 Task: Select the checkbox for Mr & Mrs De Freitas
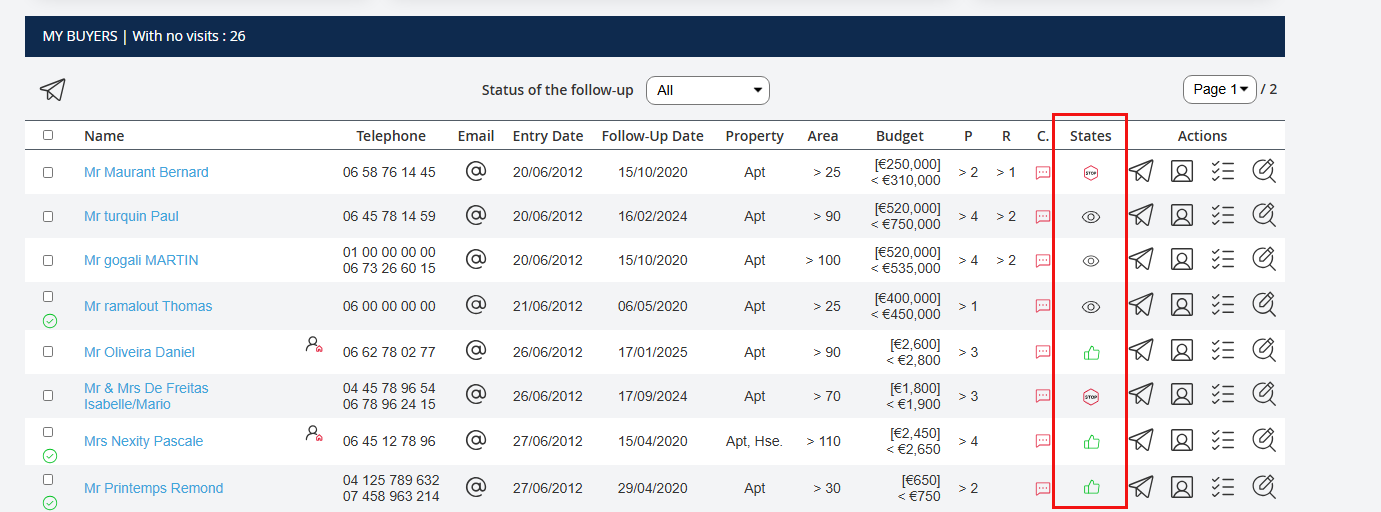tap(48, 396)
